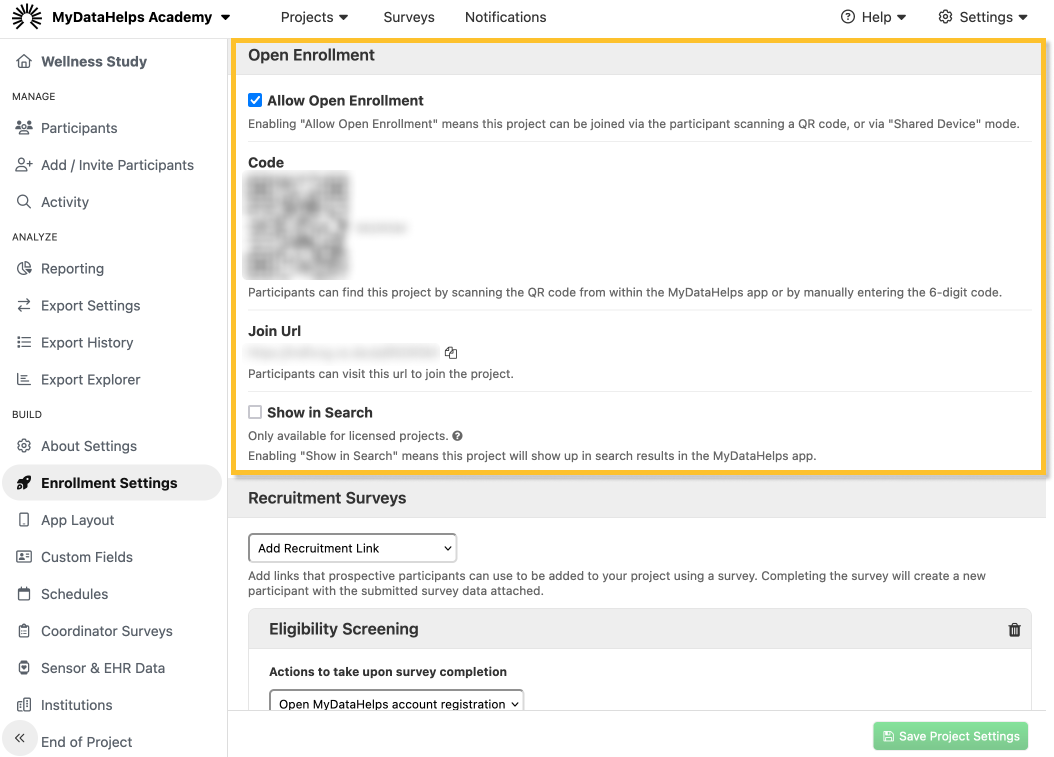
Task: Click the help icon near licensed projects
Action: pyautogui.click(x=457, y=436)
